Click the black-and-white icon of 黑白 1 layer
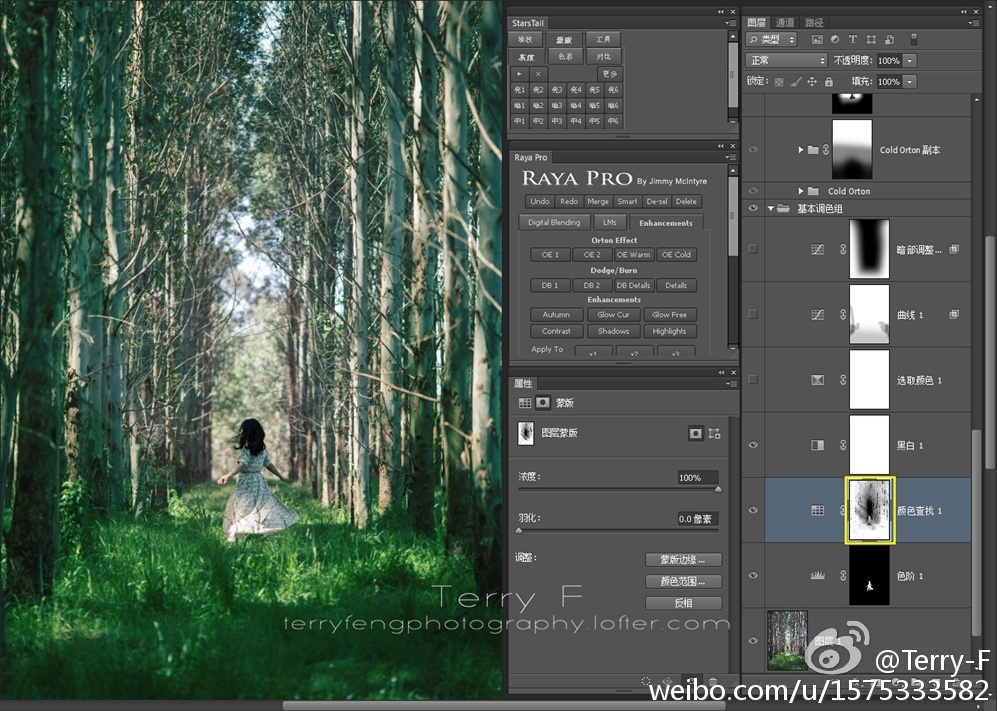This screenshot has height=711, width=997. click(x=818, y=445)
